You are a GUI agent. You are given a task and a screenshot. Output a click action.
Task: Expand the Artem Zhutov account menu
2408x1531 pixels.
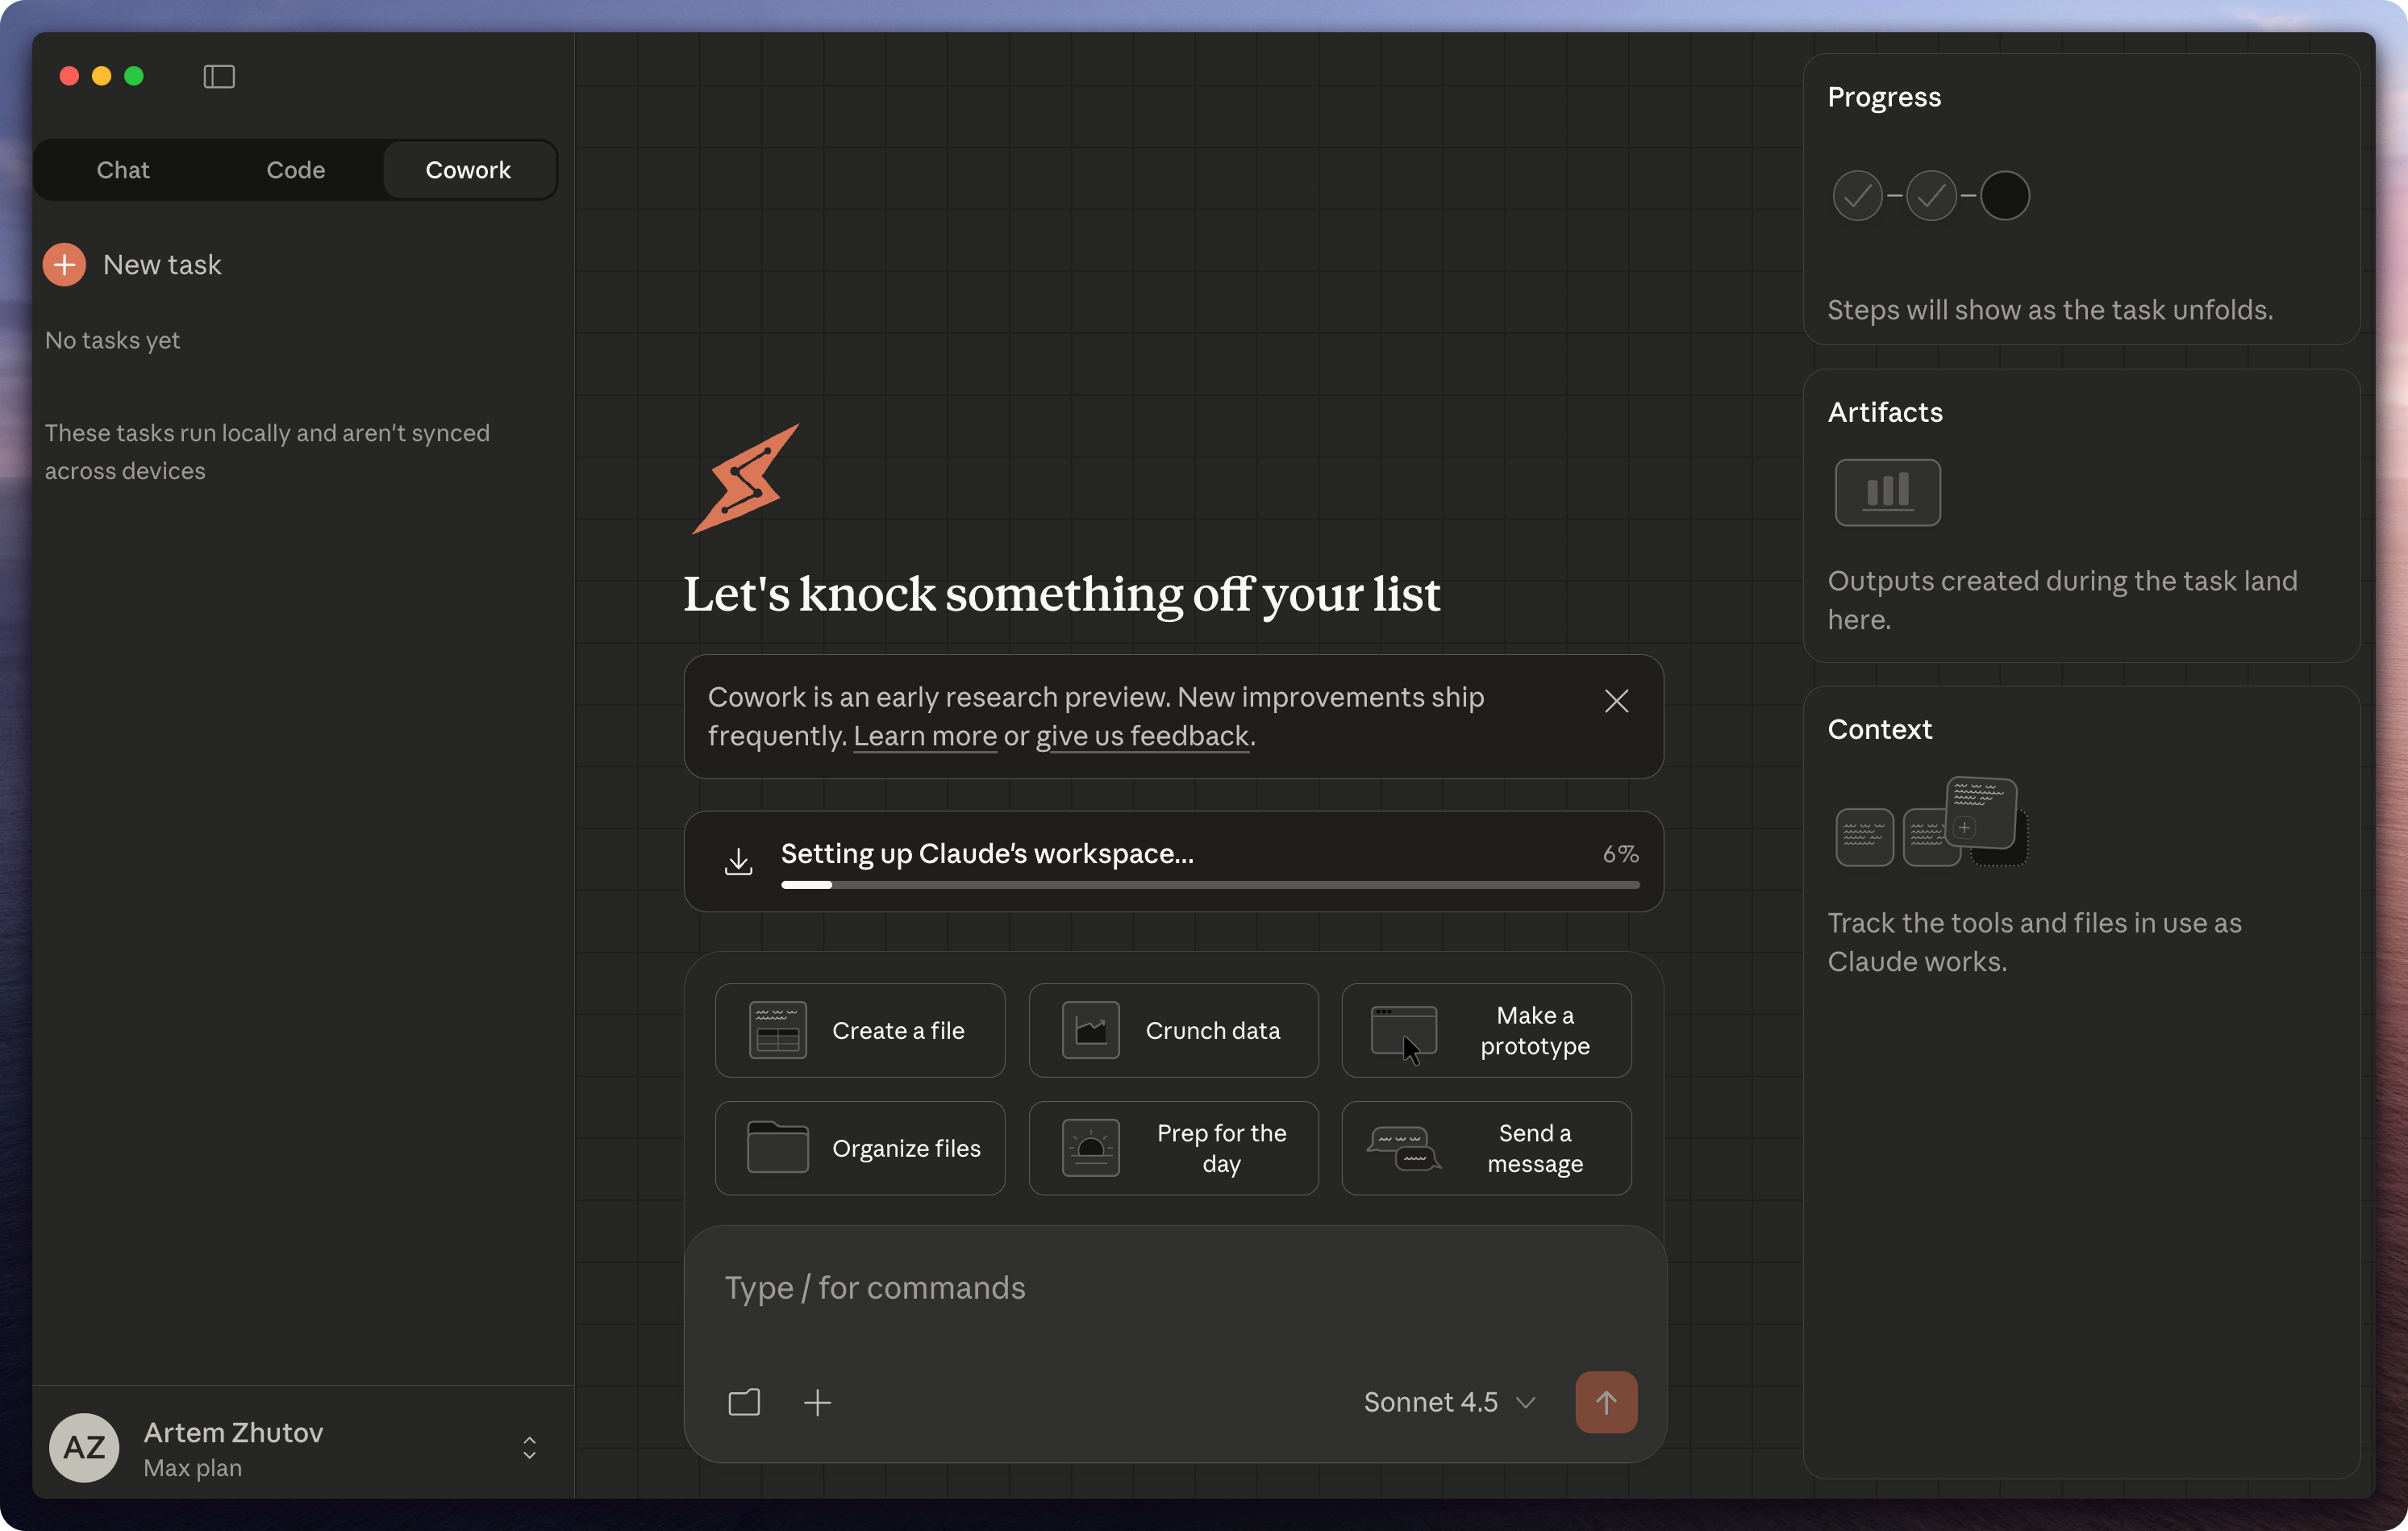pyautogui.click(x=529, y=1447)
